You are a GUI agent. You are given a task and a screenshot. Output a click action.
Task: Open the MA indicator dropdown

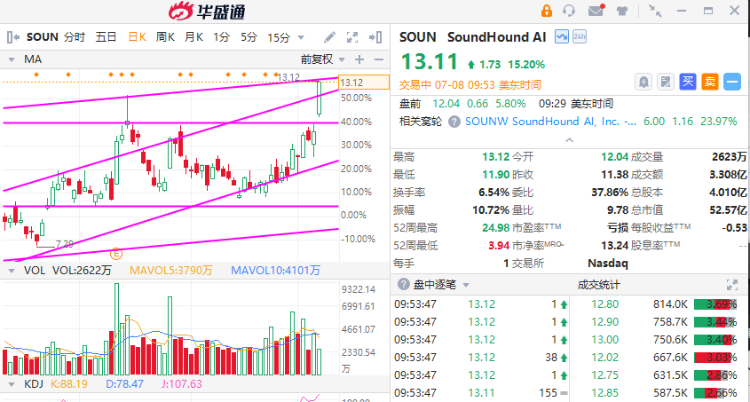[x=11, y=59]
